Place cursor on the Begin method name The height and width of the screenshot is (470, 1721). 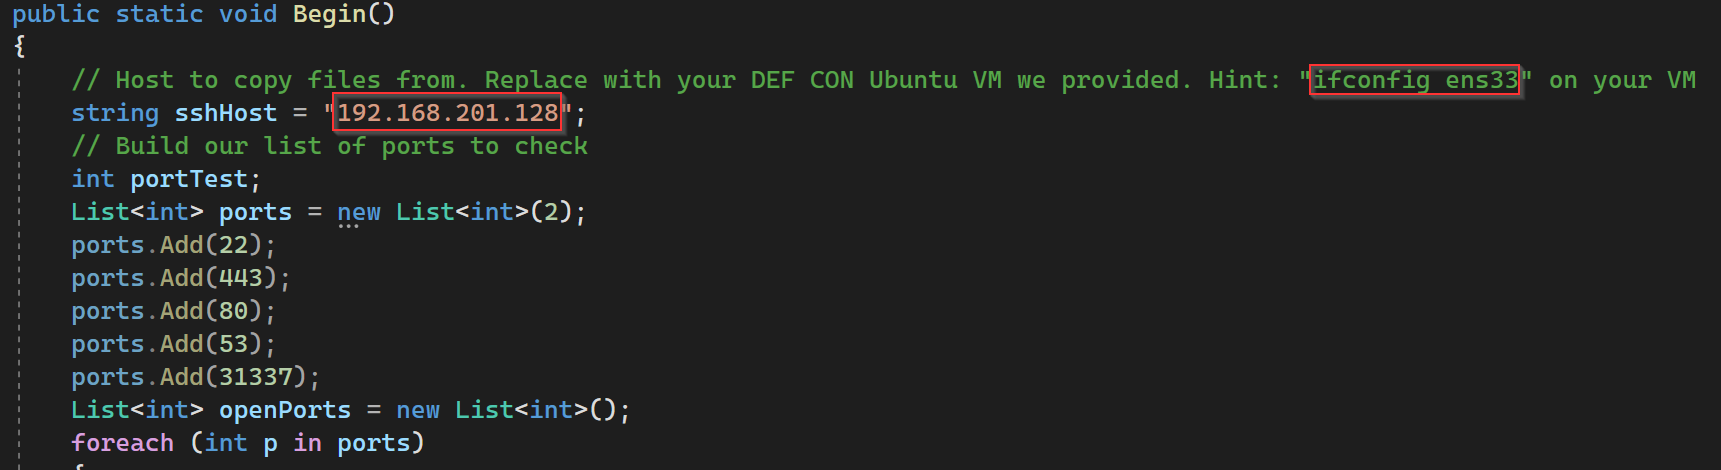pos(329,14)
